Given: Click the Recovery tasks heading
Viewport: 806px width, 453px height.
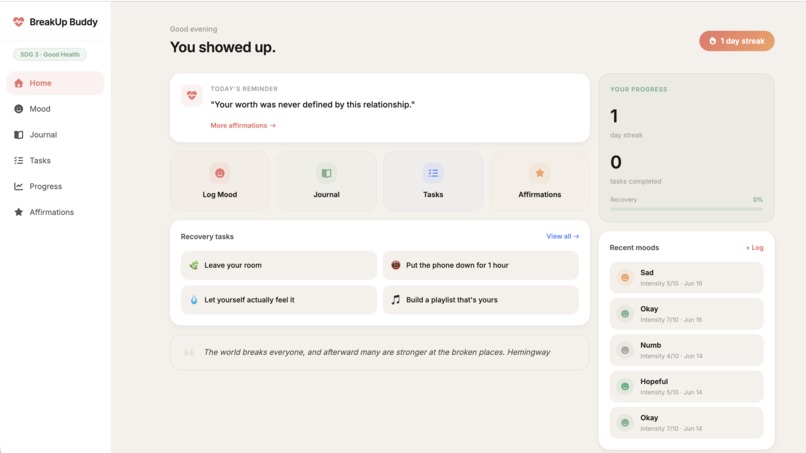Looking at the screenshot, I should pos(207,237).
